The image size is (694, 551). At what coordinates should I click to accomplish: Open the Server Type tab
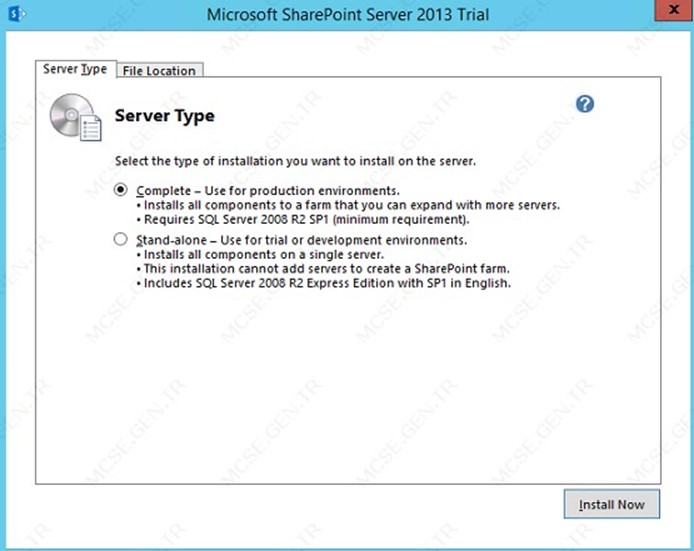coord(75,69)
